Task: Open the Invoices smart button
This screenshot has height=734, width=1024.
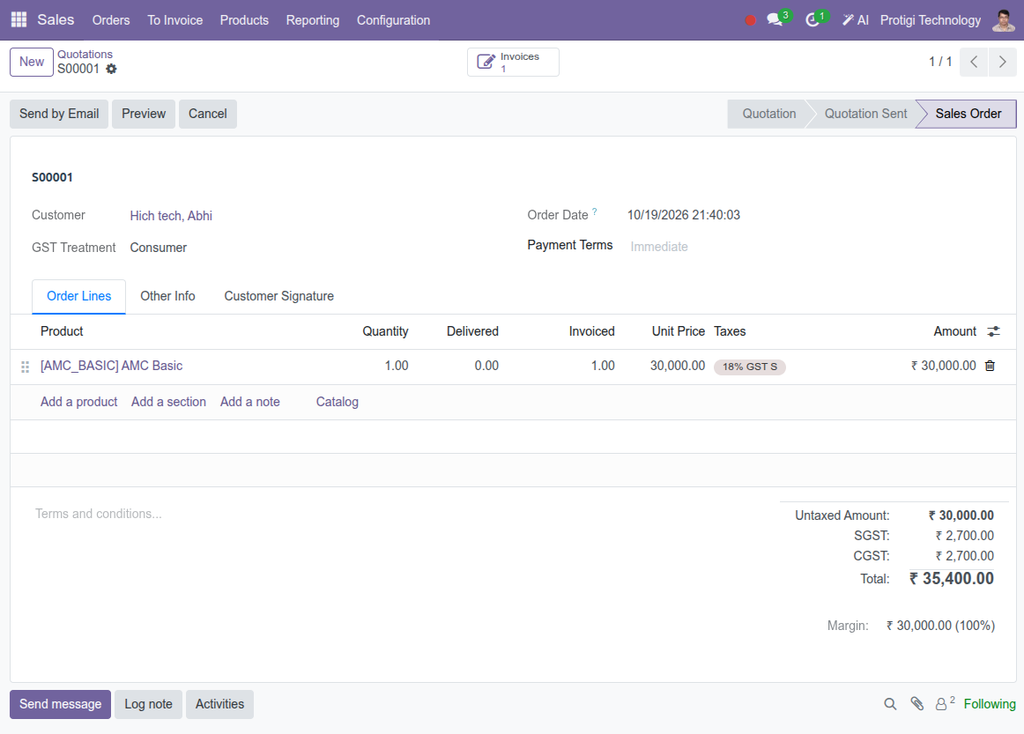Action: pos(513,62)
